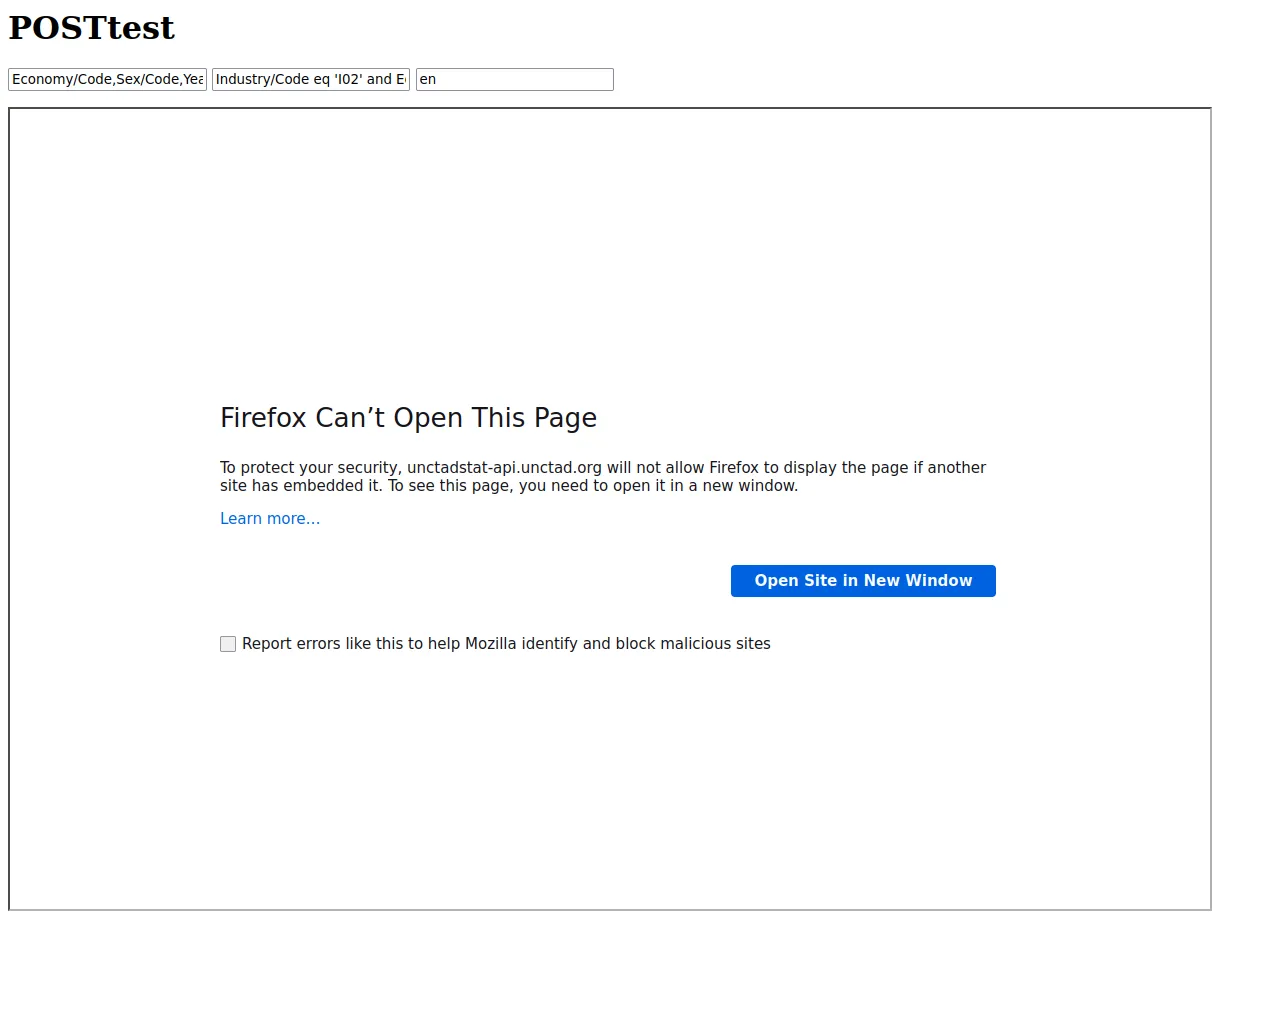The width and height of the screenshot is (1280, 1024).
Task: Focus the Economy/Code,Sex/Code input field
Action: pyautogui.click(x=108, y=79)
